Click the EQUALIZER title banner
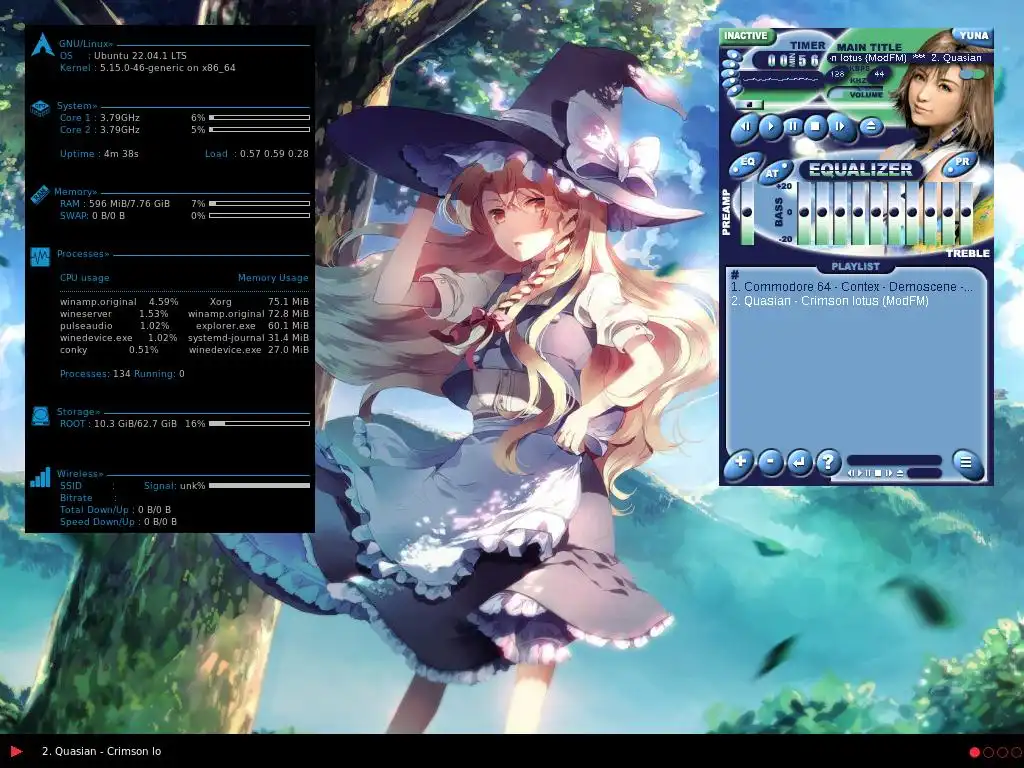The width and height of the screenshot is (1024, 768). click(x=861, y=170)
